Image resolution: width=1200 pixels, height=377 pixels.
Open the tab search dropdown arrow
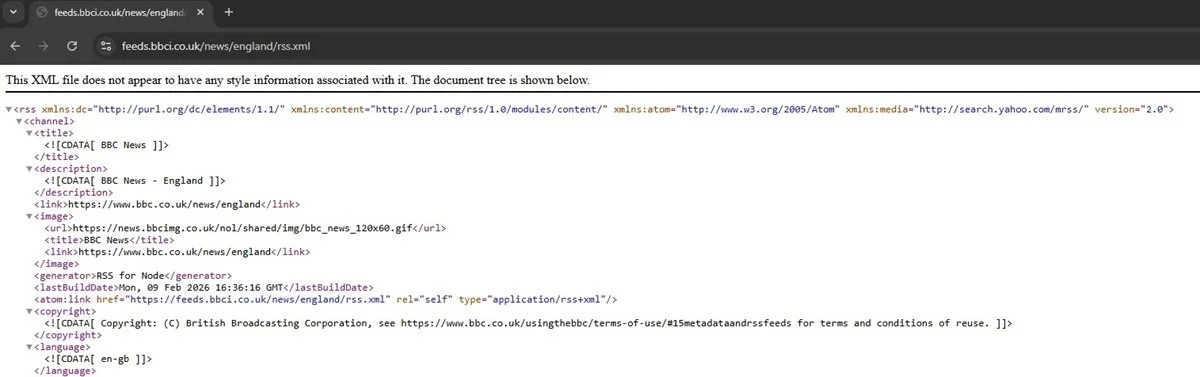click(x=14, y=13)
